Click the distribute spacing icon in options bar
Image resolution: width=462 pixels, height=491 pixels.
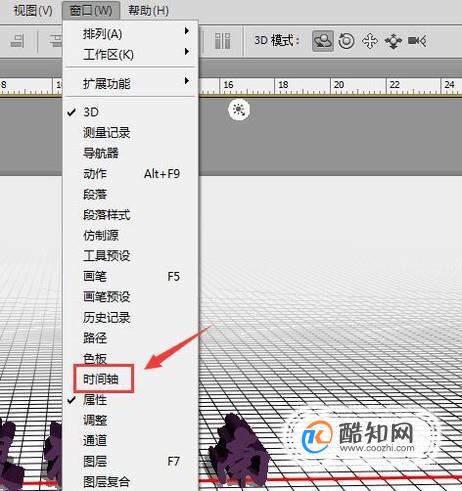[x=222, y=41]
